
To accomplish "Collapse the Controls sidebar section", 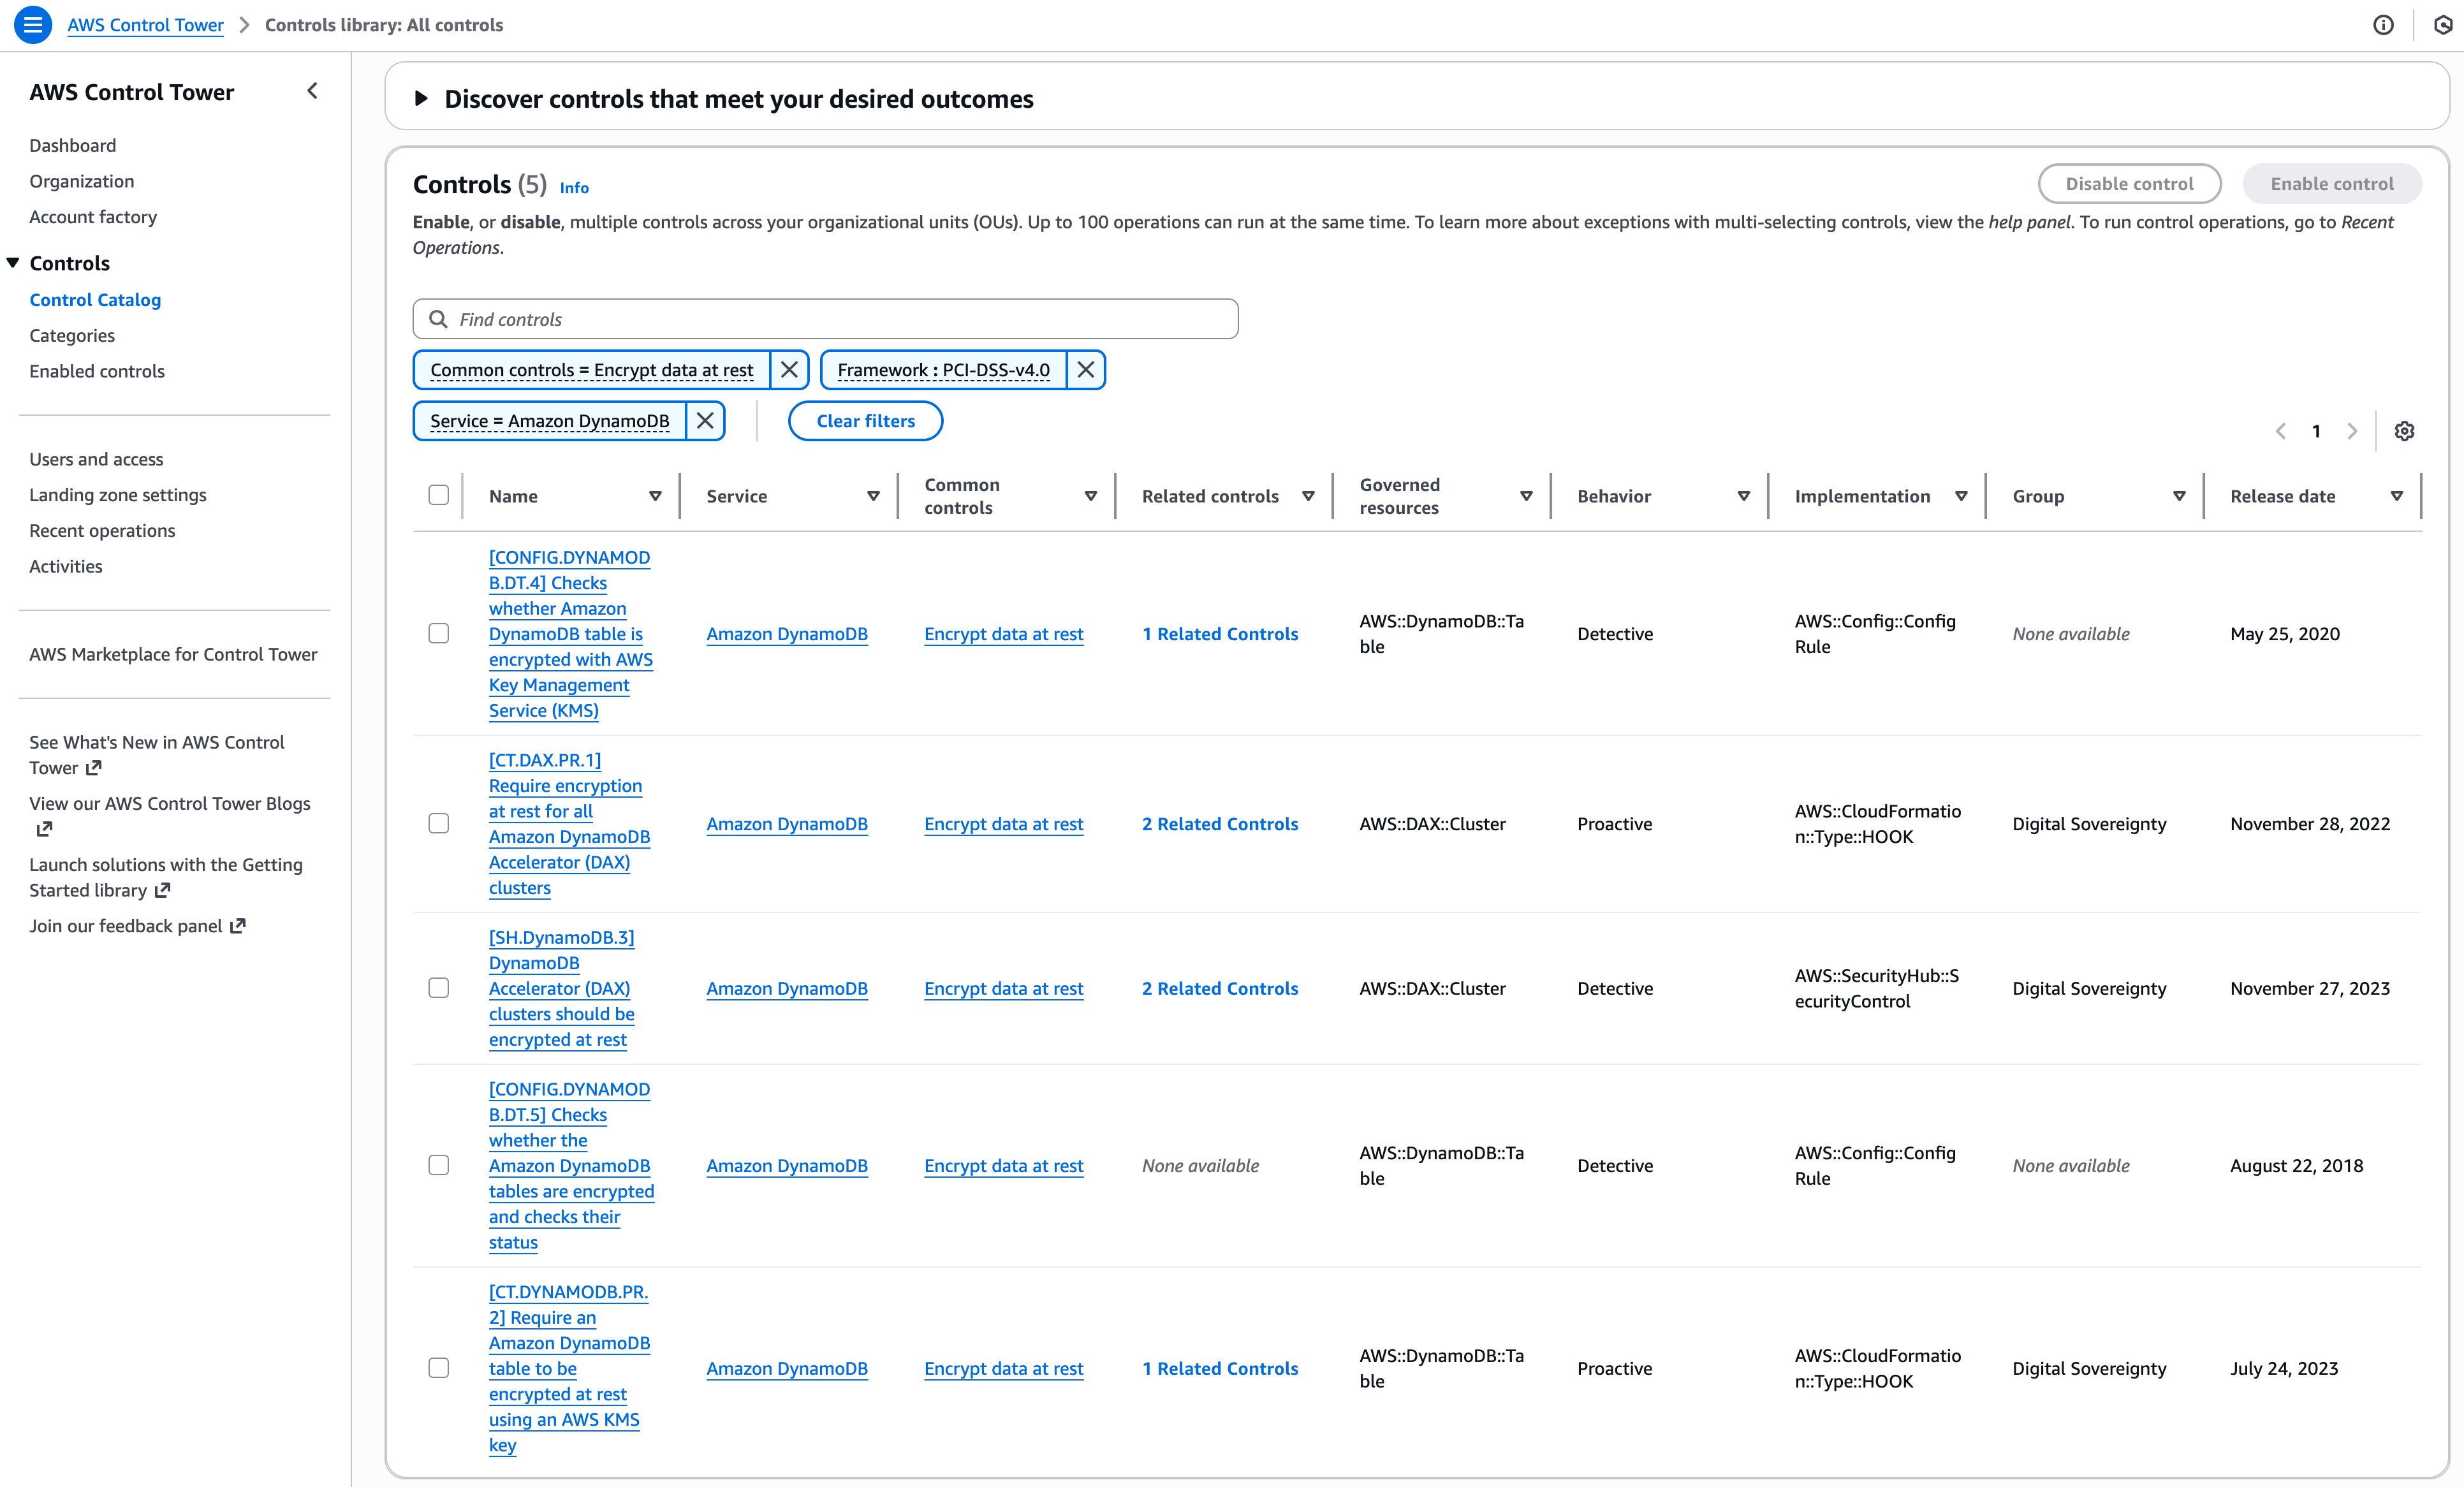I will pyautogui.click(x=13, y=263).
